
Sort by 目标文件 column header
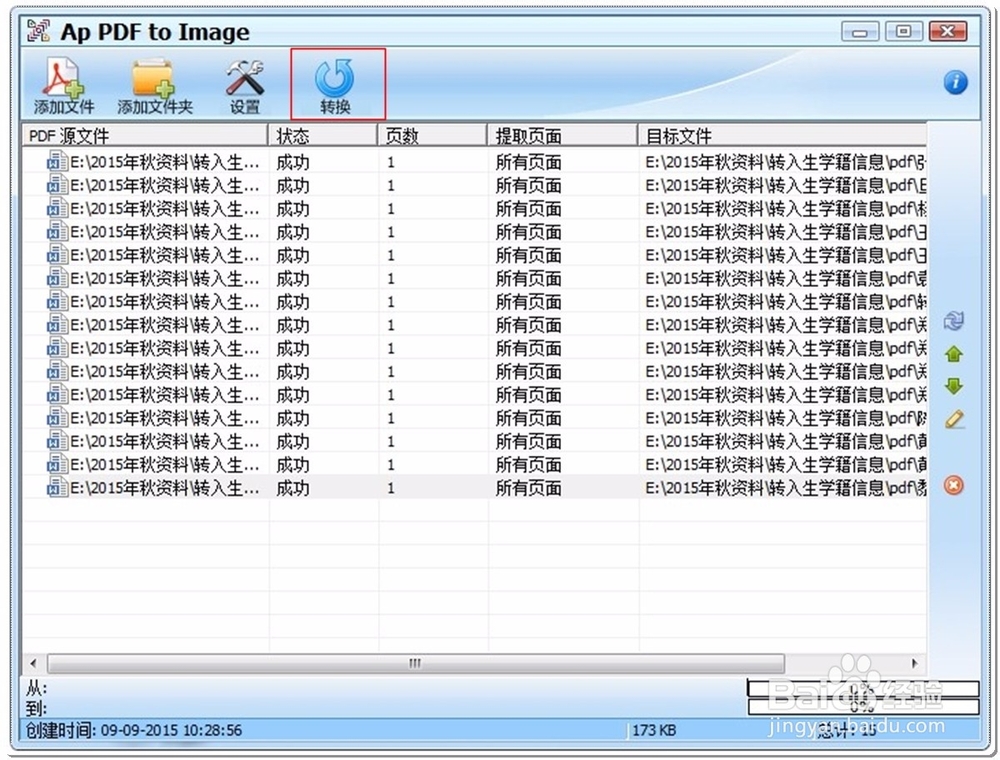(x=783, y=136)
